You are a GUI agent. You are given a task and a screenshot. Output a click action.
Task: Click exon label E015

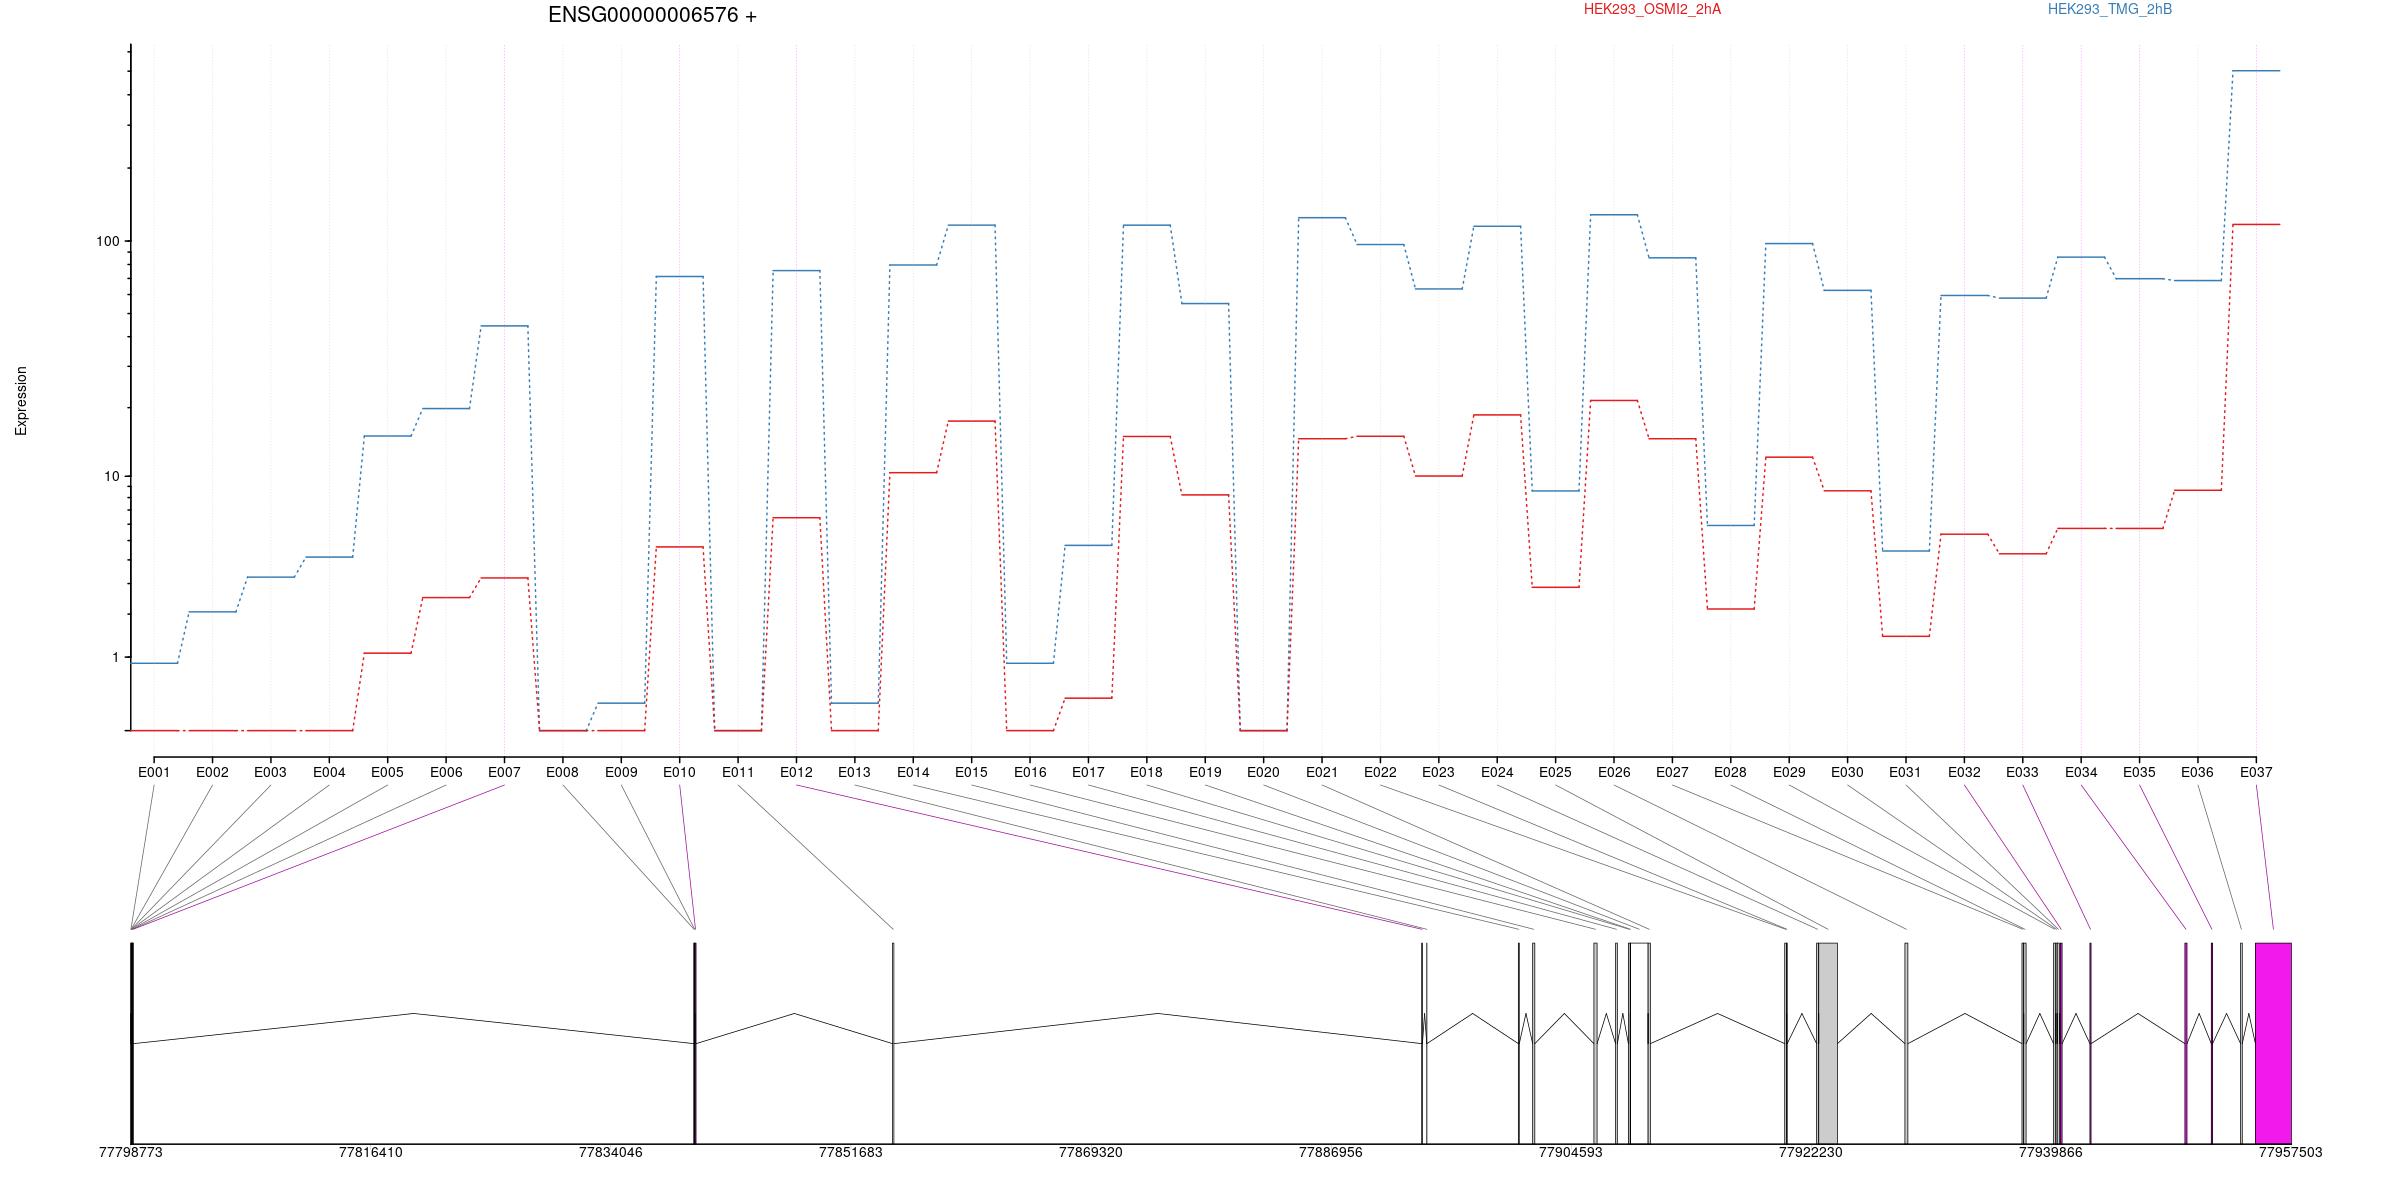pyautogui.click(x=971, y=772)
